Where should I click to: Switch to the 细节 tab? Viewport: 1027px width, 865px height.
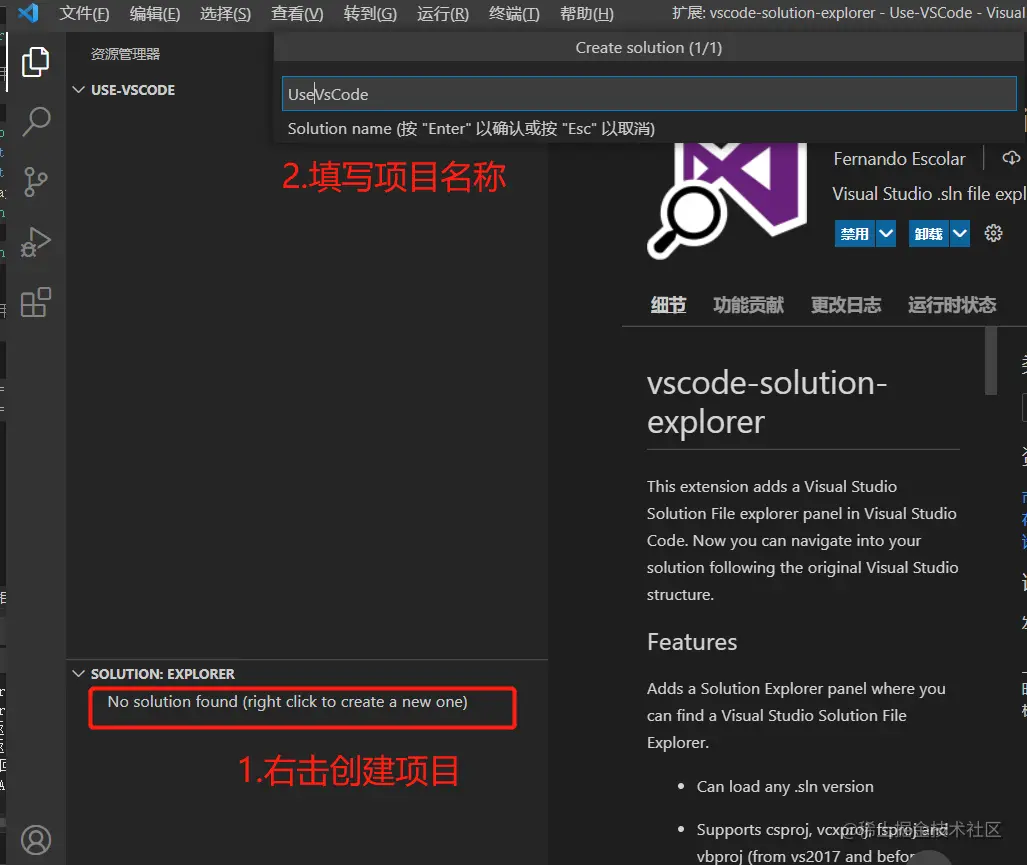(x=668, y=304)
